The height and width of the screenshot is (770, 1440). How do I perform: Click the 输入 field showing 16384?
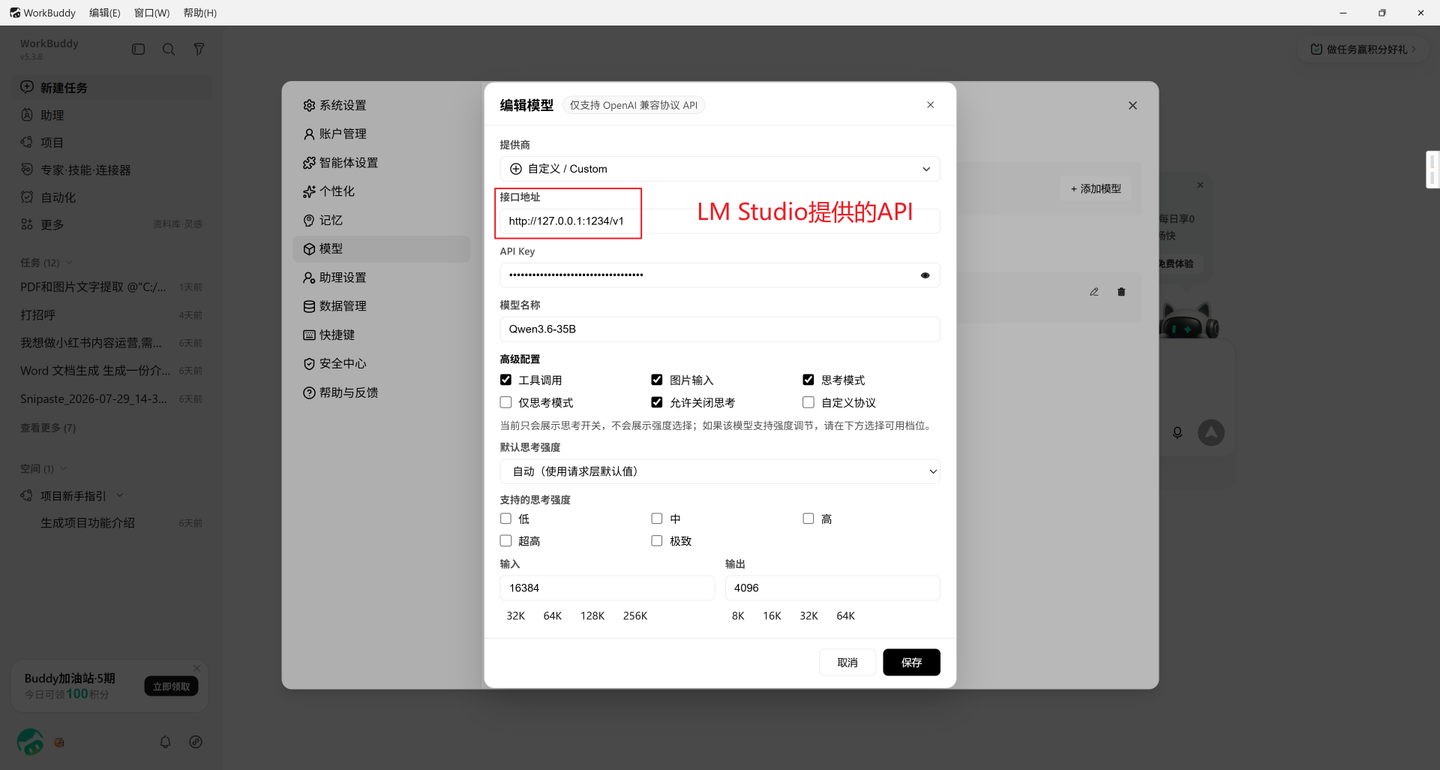click(x=608, y=588)
